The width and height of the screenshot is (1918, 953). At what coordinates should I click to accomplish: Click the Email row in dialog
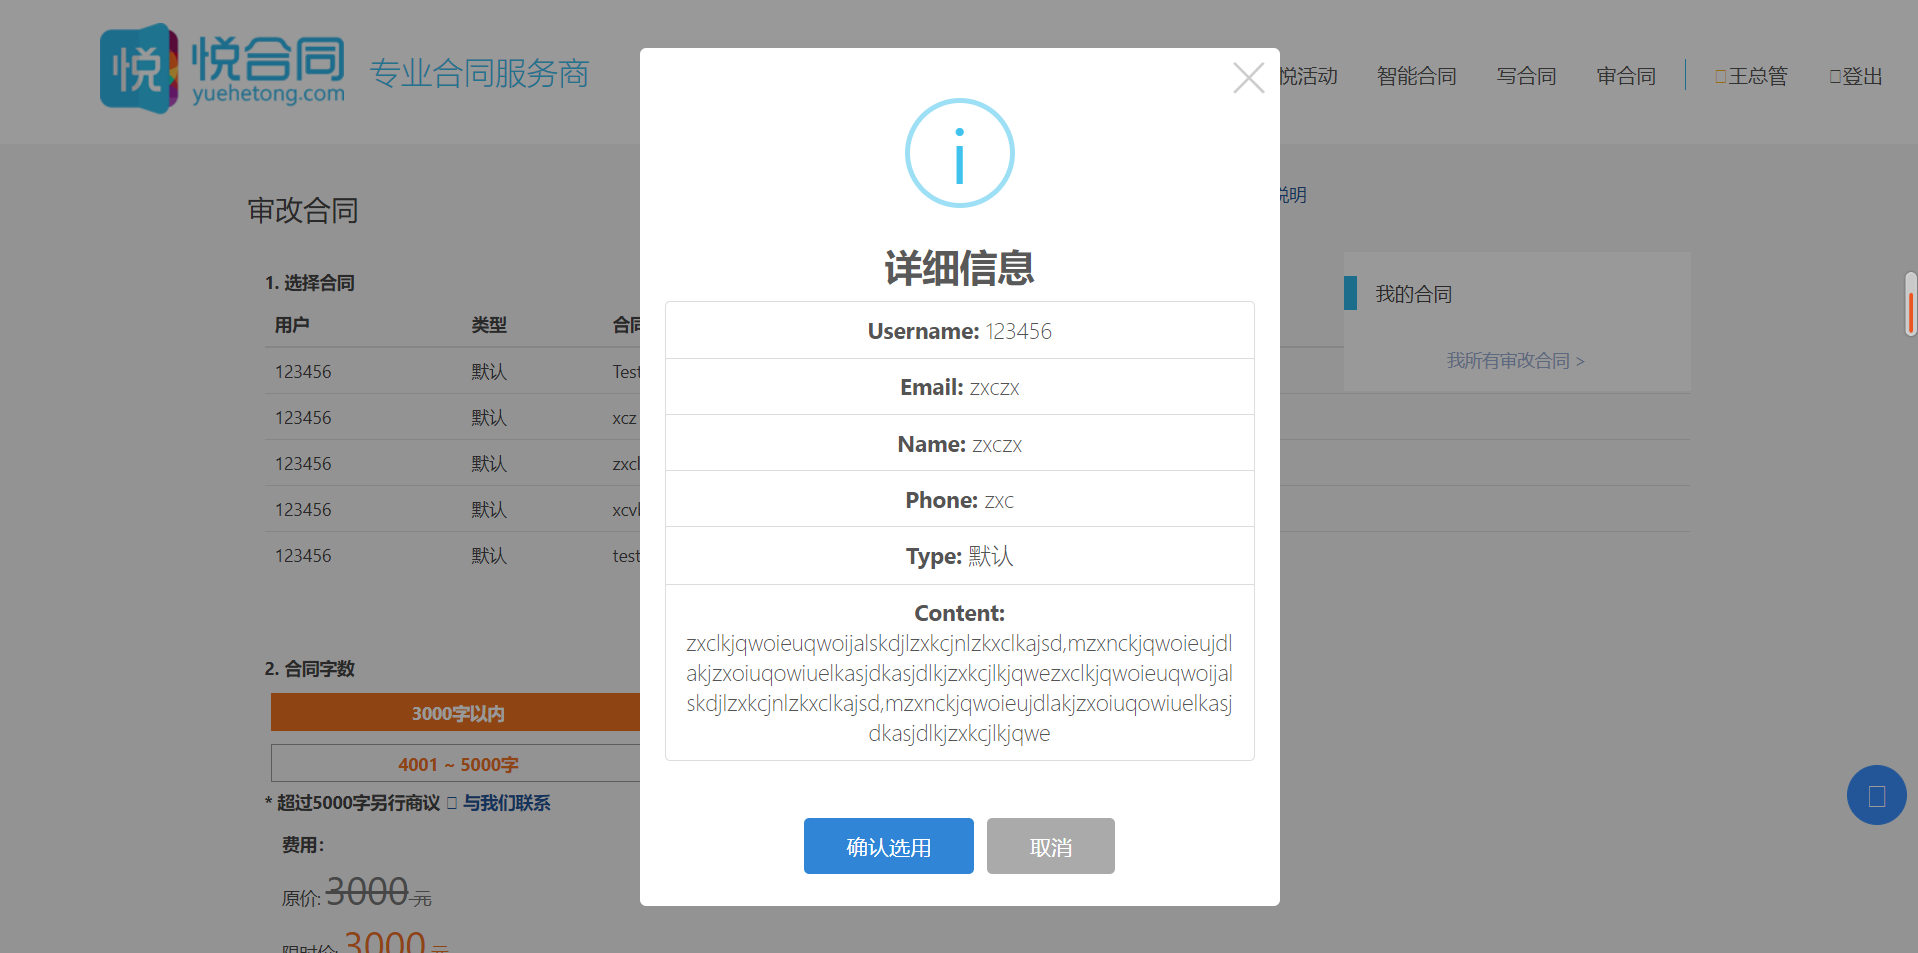point(960,387)
